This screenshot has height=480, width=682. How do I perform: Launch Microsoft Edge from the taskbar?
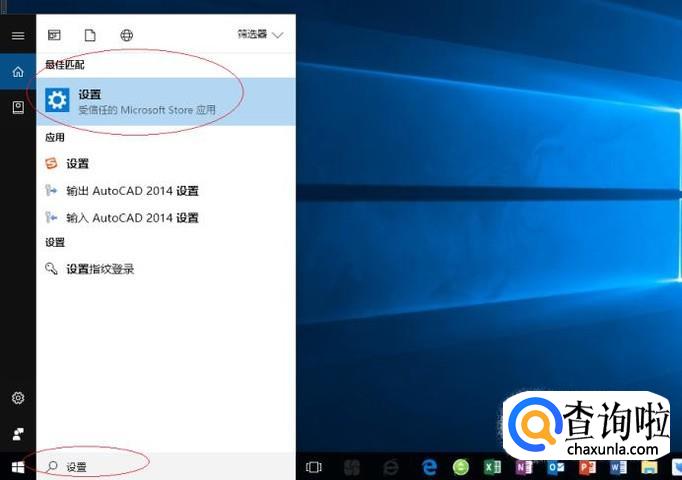tap(429, 467)
